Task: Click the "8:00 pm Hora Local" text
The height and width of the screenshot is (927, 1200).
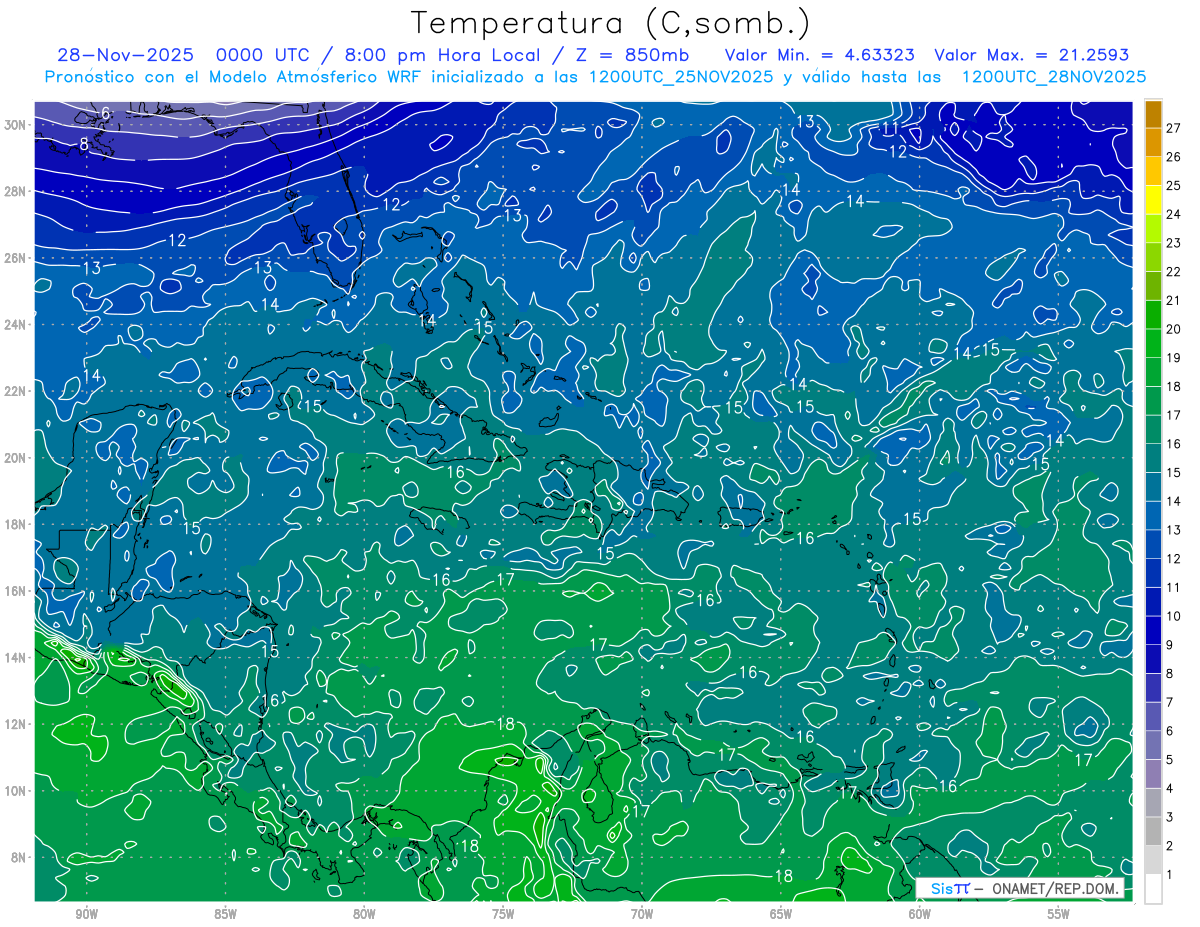Action: [x=440, y=55]
